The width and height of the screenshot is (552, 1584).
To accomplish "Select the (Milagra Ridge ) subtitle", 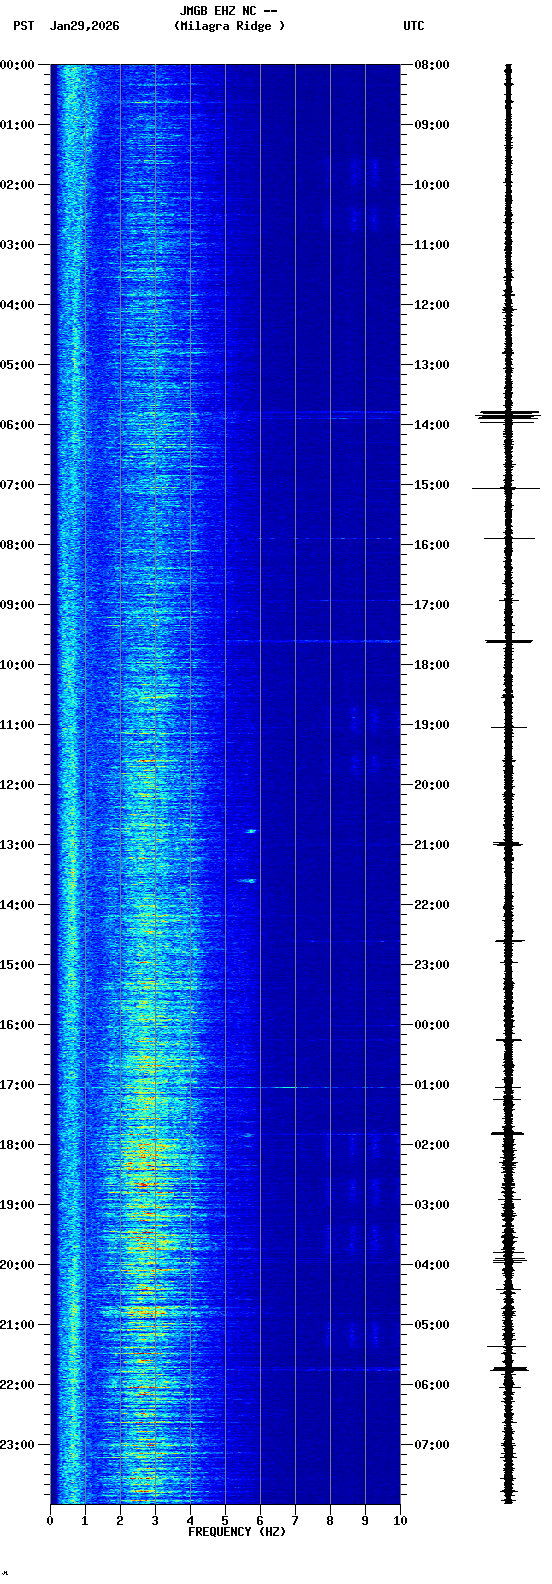I will pyautogui.click(x=229, y=26).
